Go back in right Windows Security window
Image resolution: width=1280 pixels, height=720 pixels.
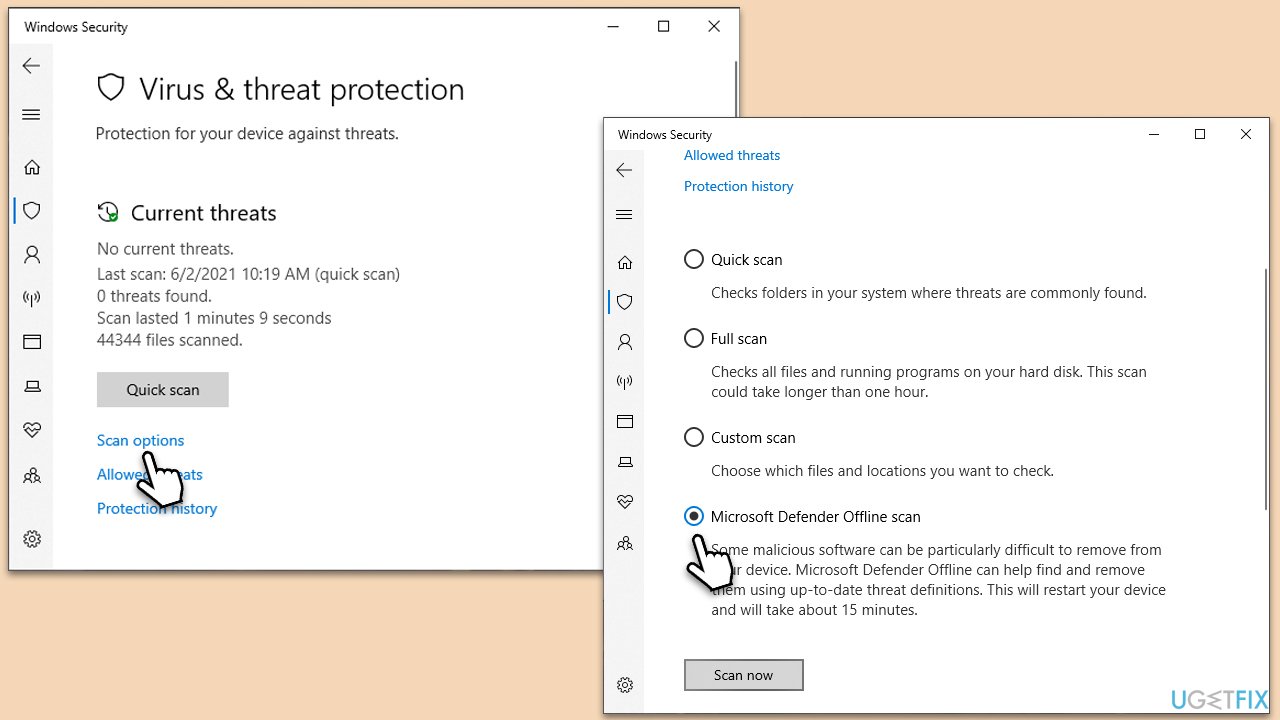624,170
